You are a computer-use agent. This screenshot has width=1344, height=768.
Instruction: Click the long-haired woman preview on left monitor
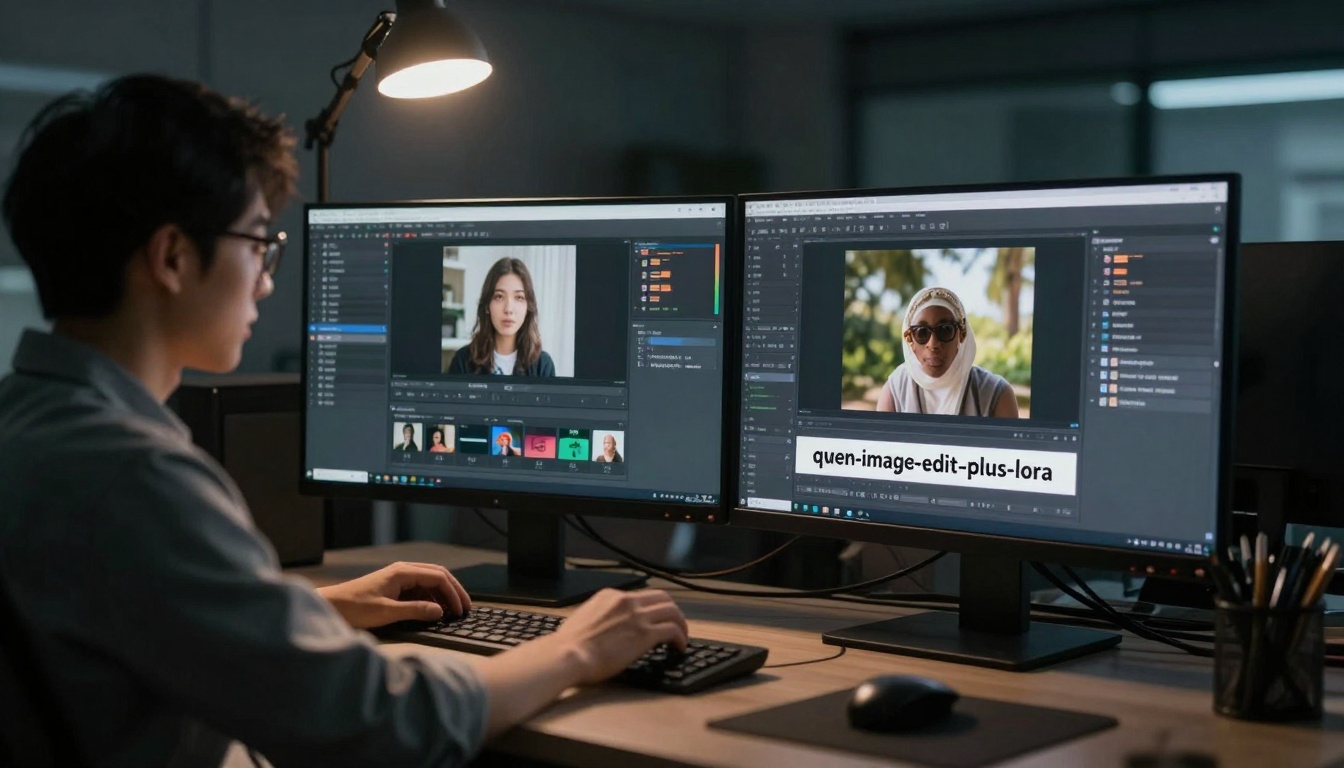[509, 311]
